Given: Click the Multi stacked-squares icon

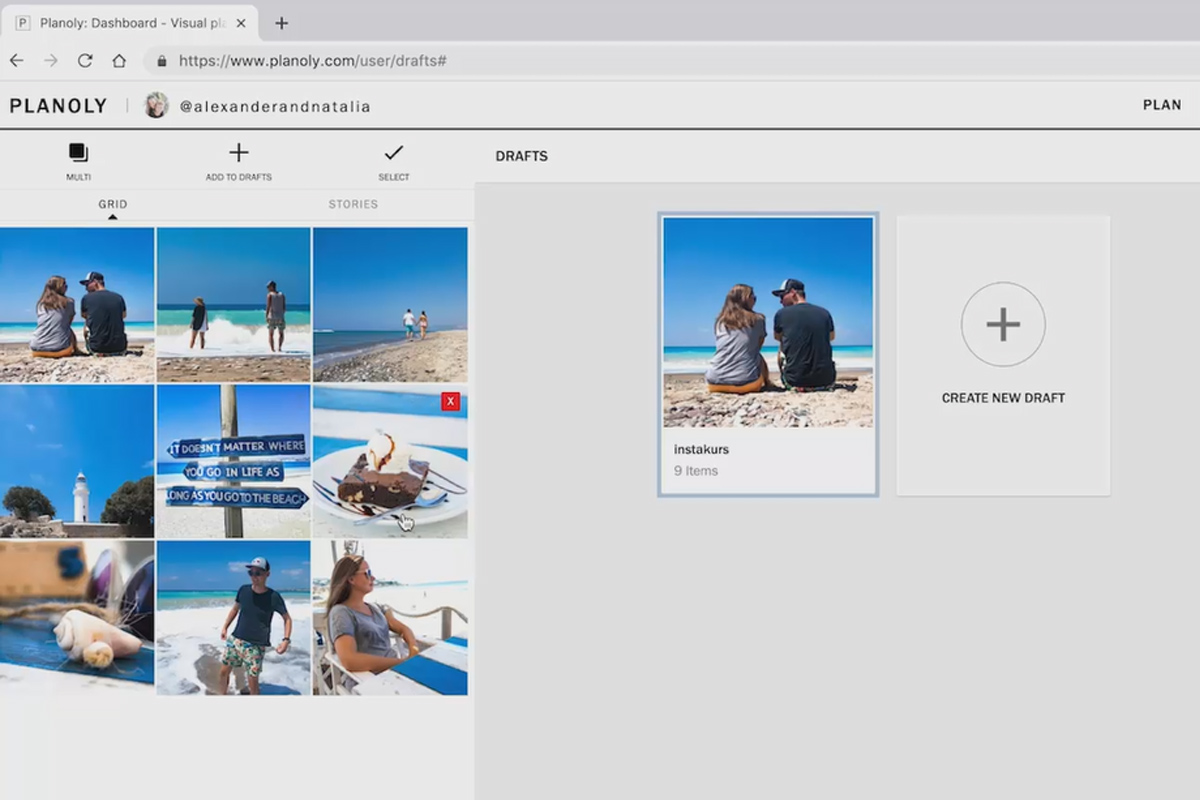Looking at the screenshot, I should 78,153.
